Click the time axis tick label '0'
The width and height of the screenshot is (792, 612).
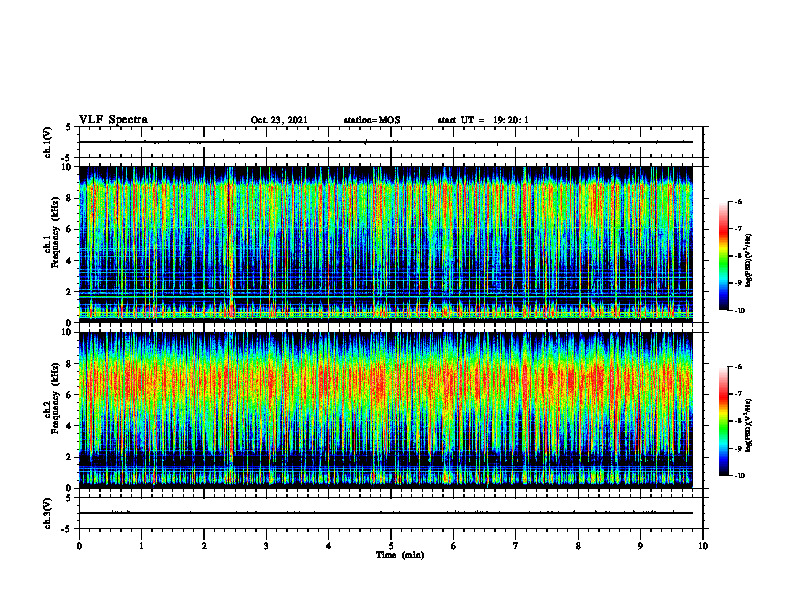click(x=79, y=546)
